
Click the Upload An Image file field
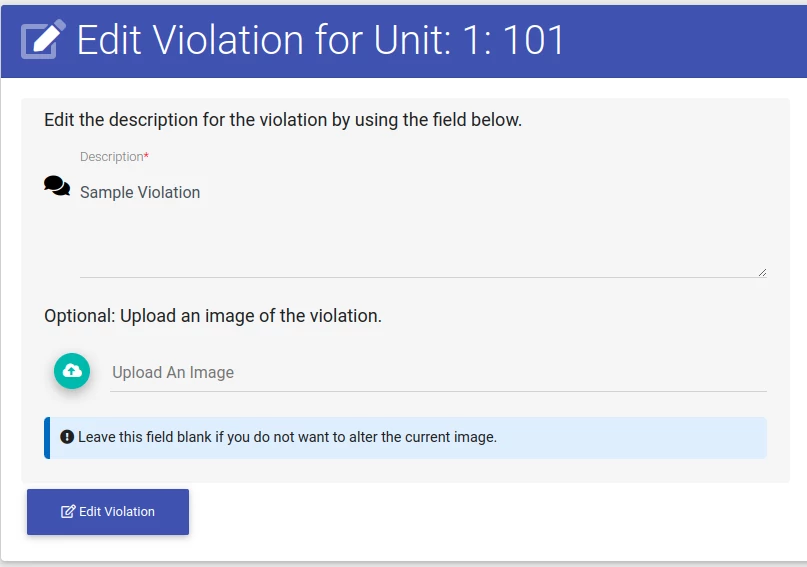click(438, 373)
